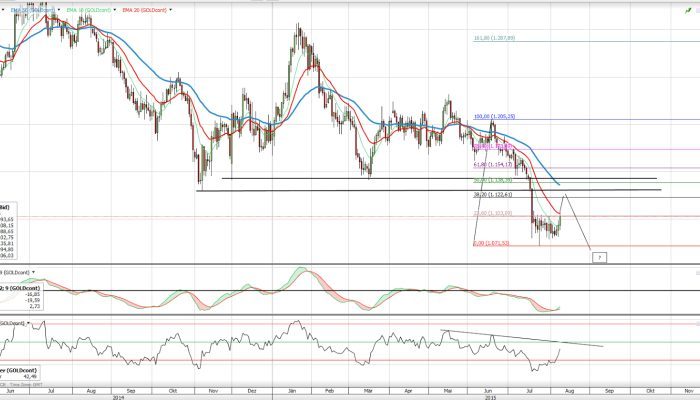This screenshot has width=700, height=400.
Task: Select the 161,80 Fibonacci level label
Action: (x=494, y=38)
